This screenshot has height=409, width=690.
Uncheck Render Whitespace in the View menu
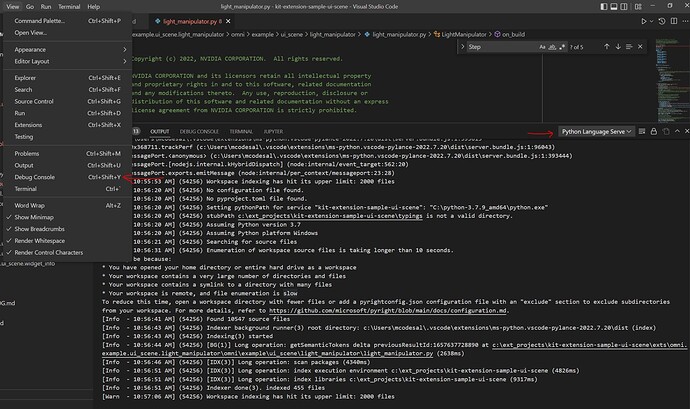point(67,241)
